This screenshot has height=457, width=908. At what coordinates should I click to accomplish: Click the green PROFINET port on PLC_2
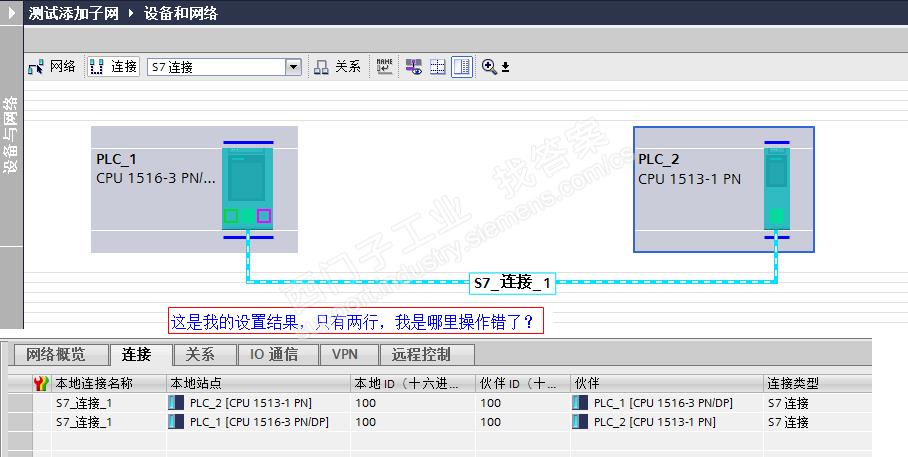(x=777, y=217)
